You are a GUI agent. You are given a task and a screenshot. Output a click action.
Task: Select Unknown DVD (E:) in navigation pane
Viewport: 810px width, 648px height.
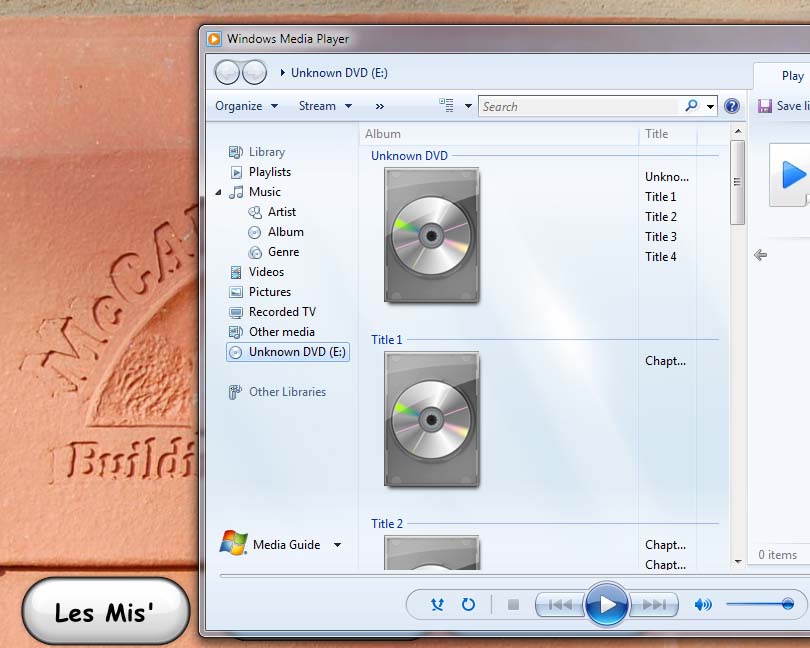point(288,352)
